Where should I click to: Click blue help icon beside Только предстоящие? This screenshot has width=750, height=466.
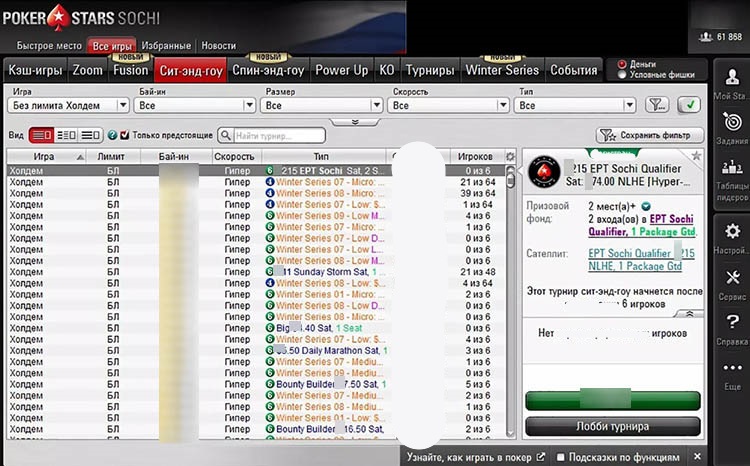[112, 135]
